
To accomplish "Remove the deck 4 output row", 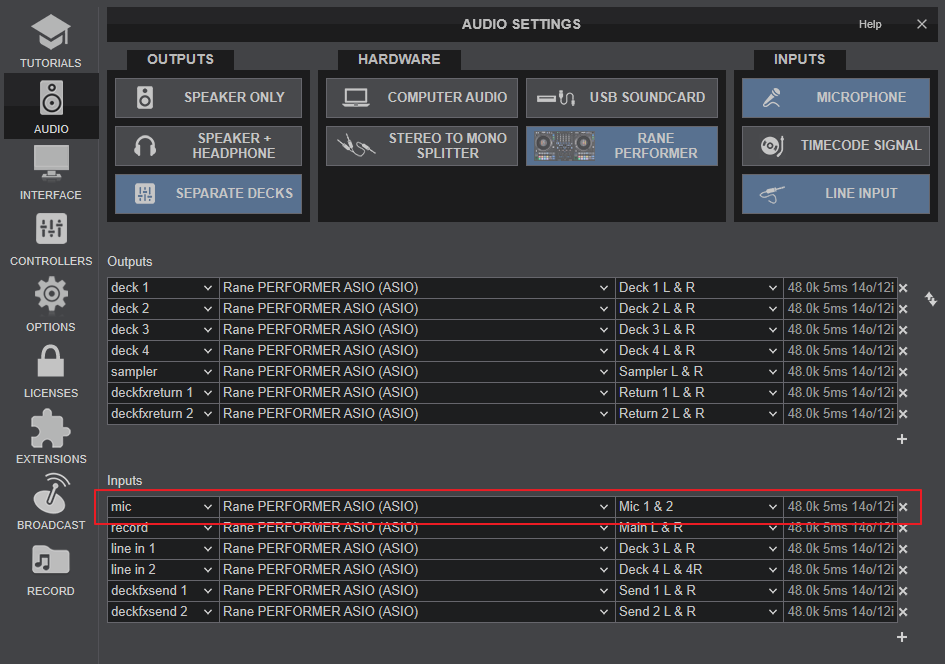I will coord(903,351).
